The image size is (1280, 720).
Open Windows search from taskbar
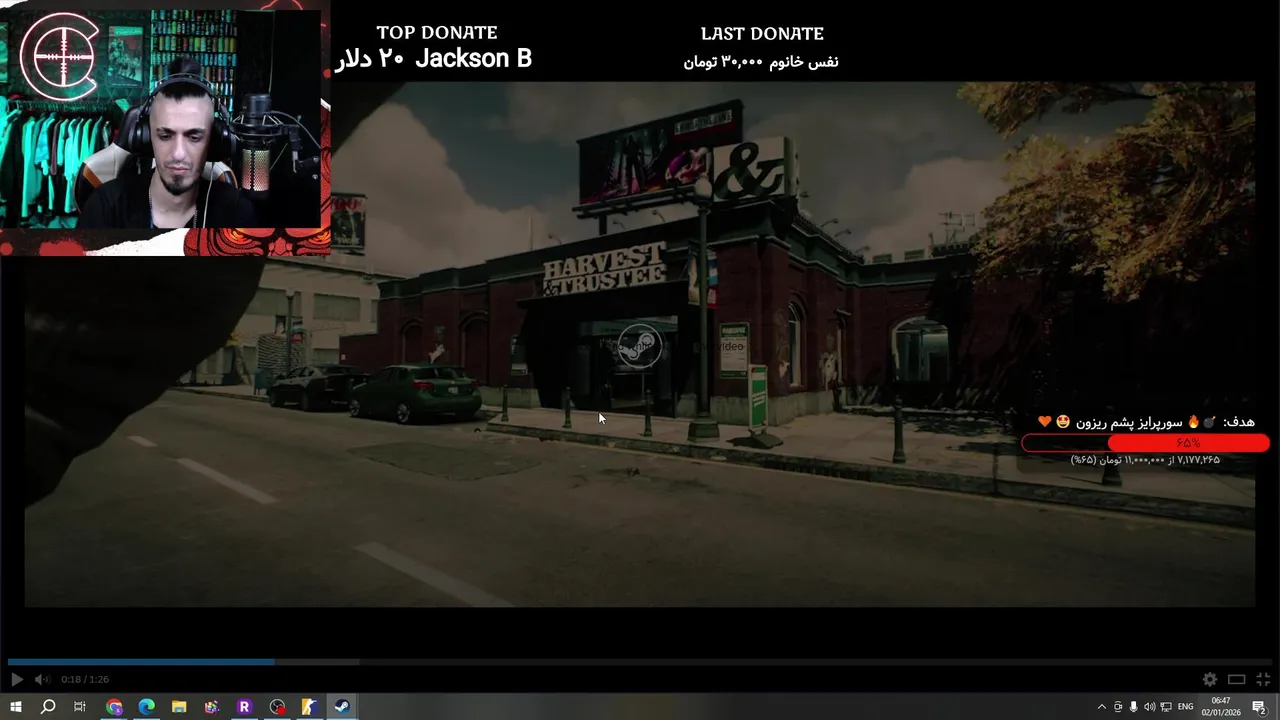click(x=48, y=707)
